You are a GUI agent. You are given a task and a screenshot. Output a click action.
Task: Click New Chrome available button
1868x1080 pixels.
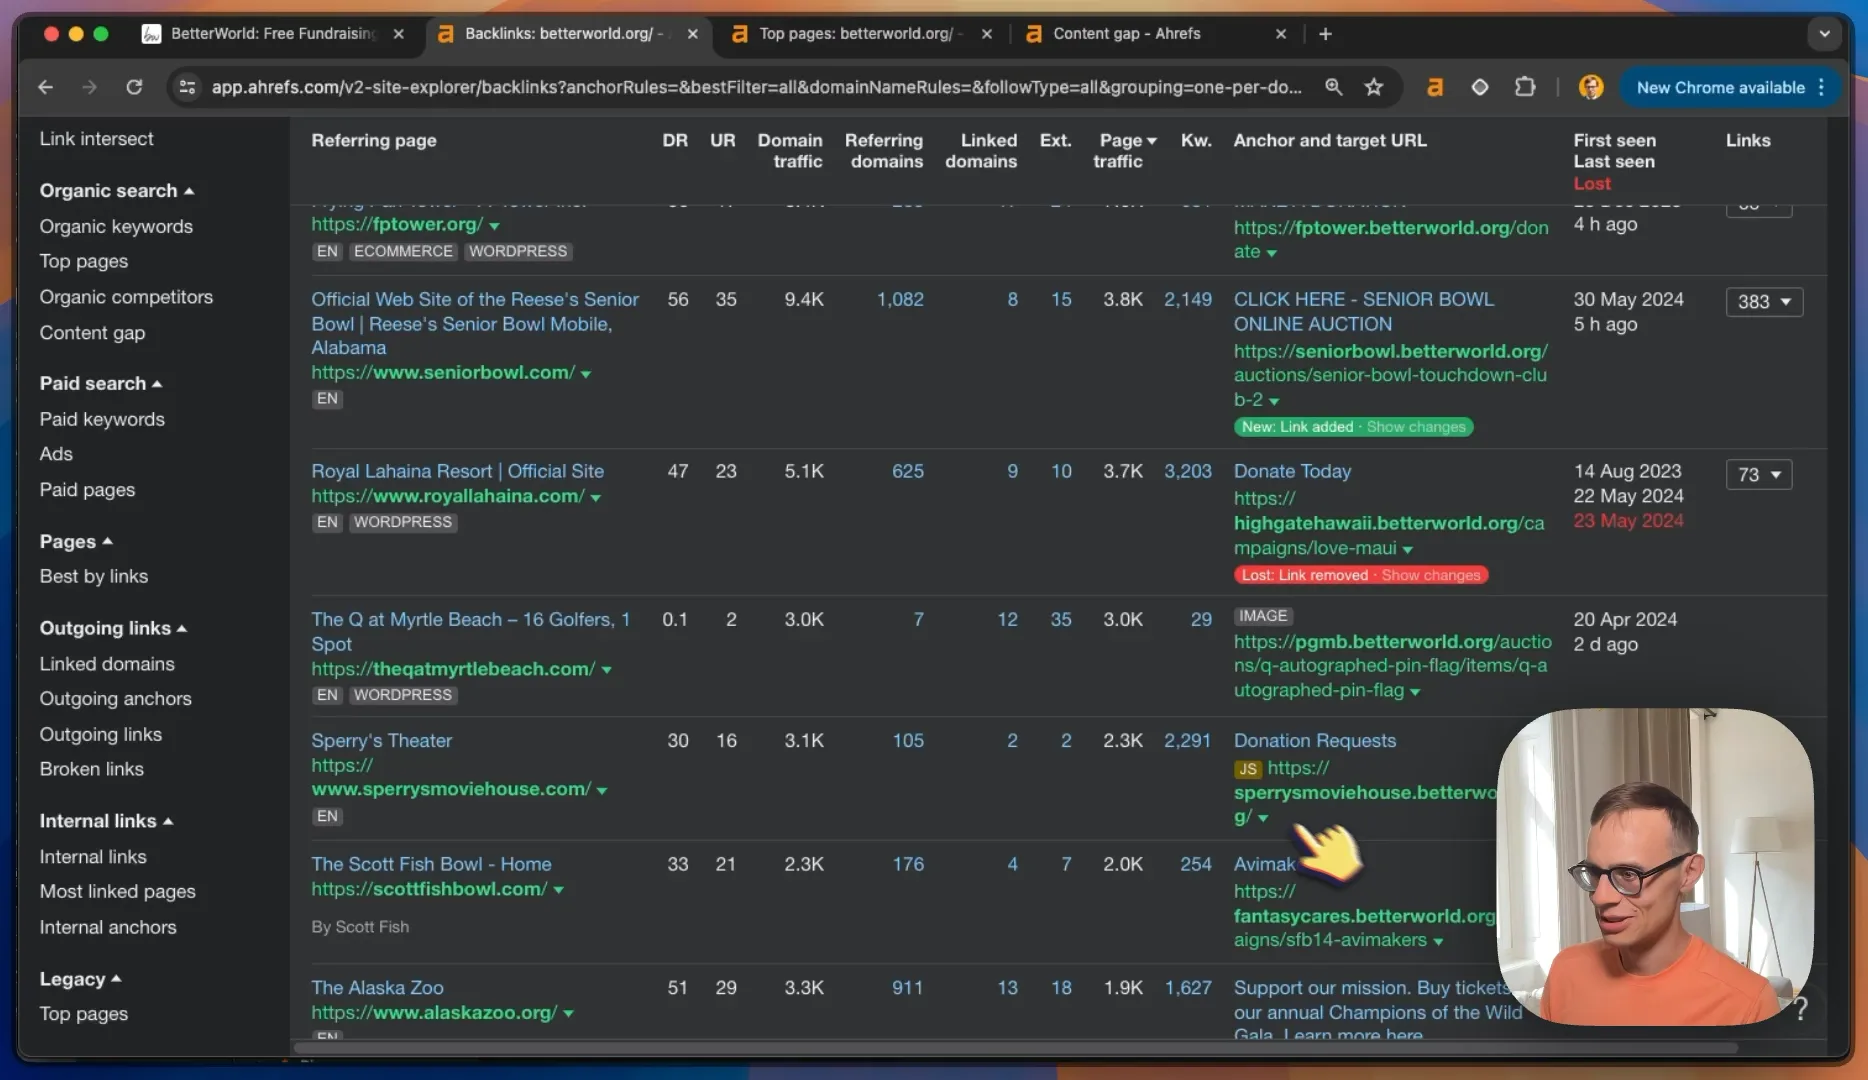pyautogui.click(x=1720, y=87)
